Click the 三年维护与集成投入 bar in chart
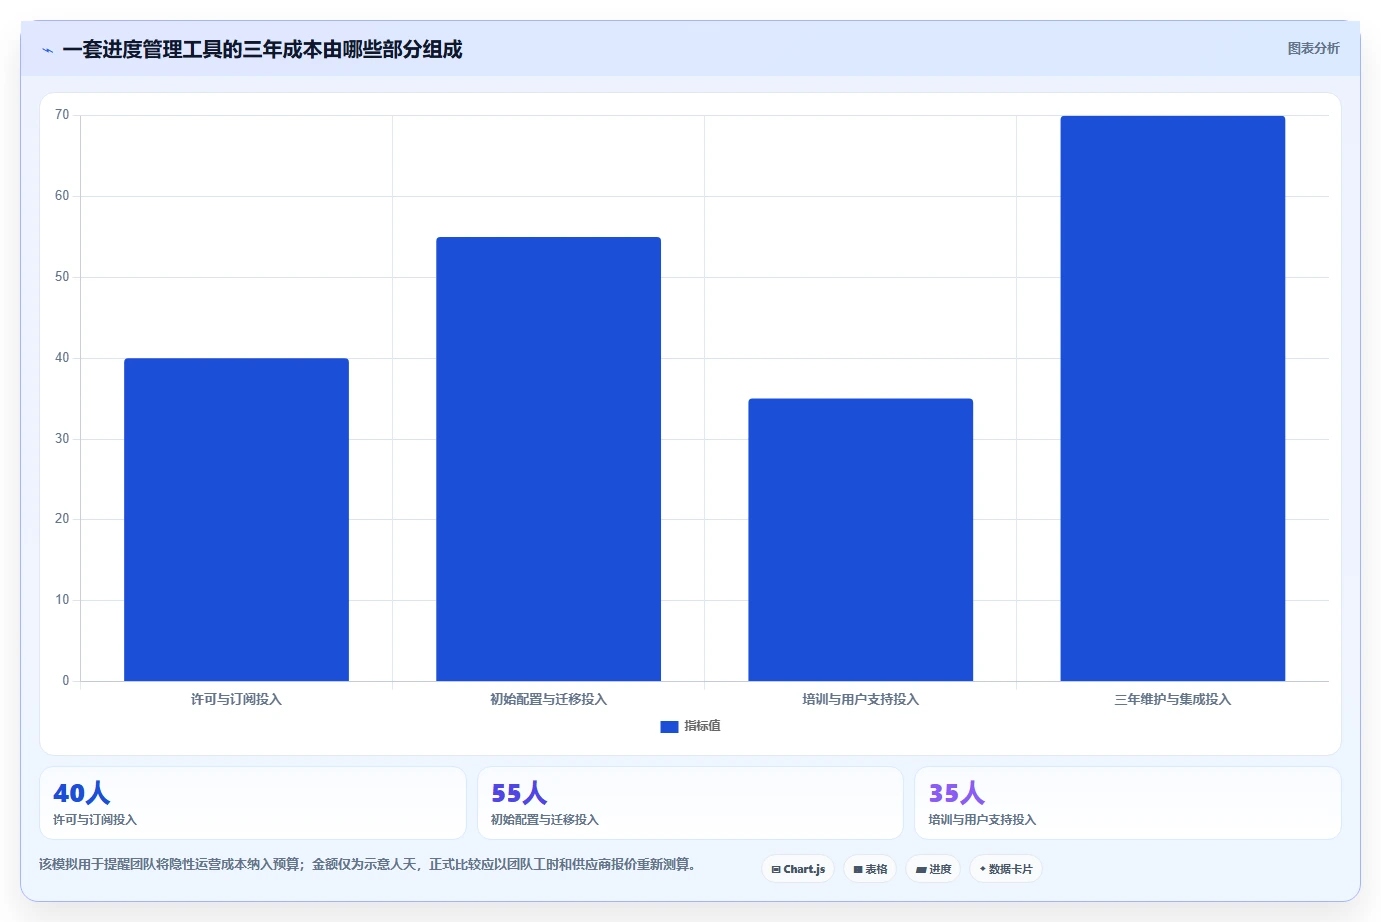This screenshot has height=922, width=1381. point(1172,398)
